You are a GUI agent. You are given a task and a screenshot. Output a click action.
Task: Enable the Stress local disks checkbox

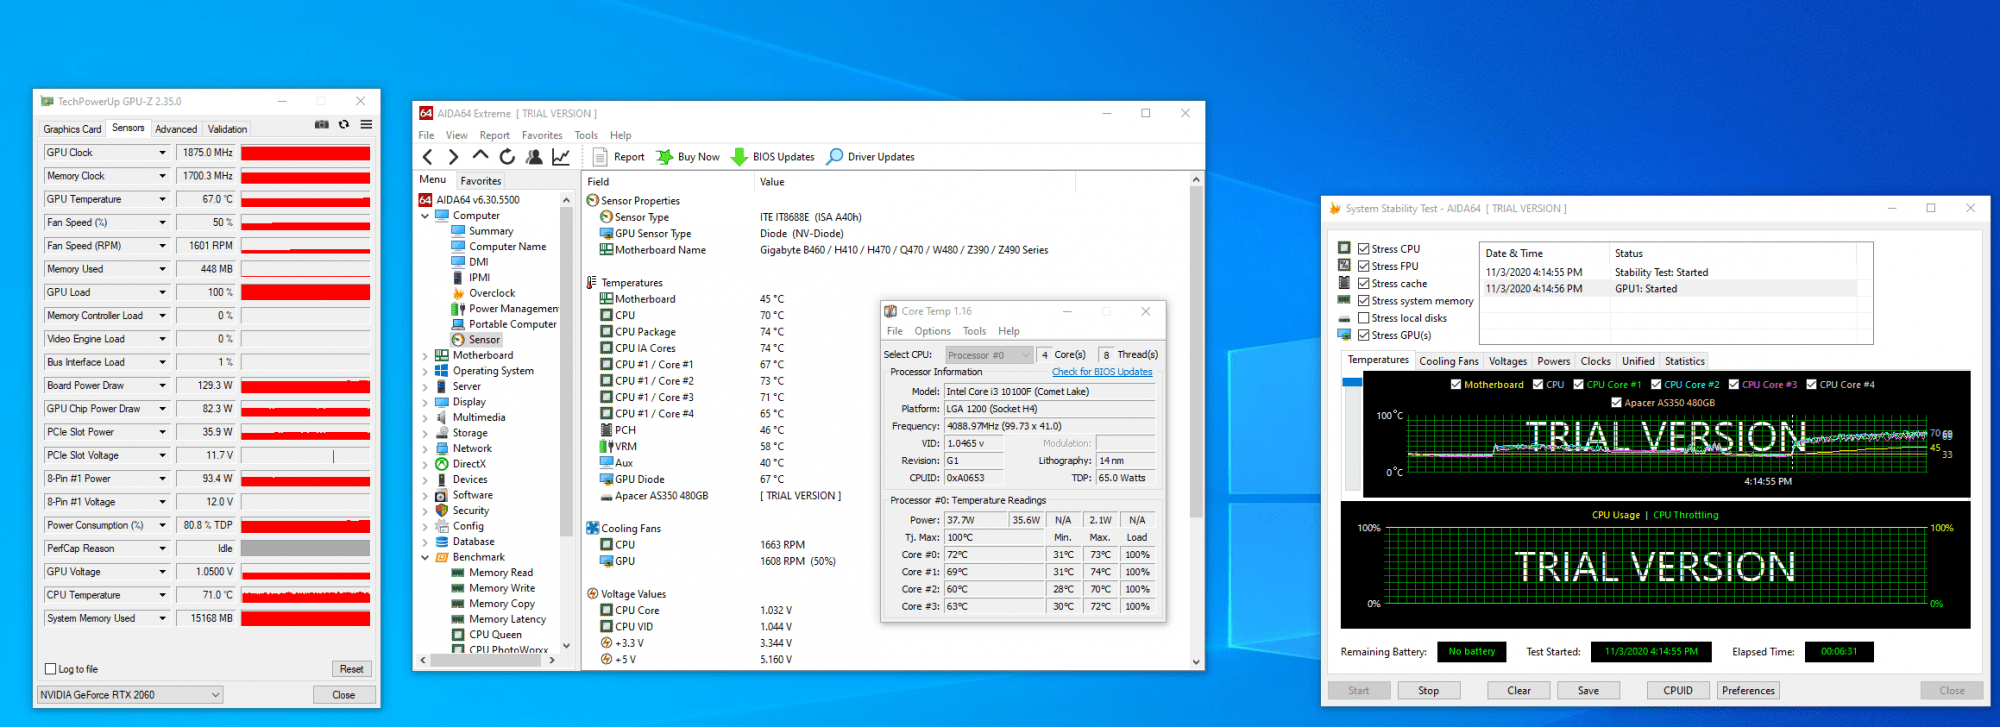click(1363, 318)
